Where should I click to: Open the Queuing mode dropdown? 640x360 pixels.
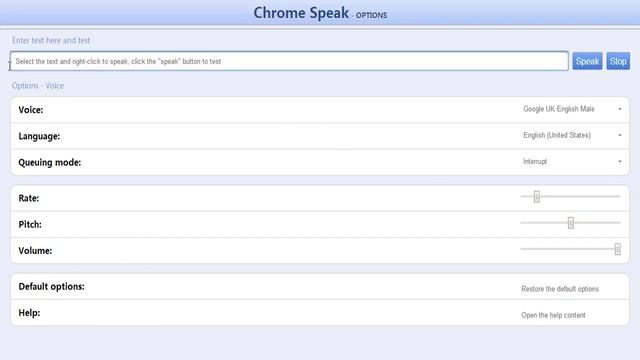572,162
